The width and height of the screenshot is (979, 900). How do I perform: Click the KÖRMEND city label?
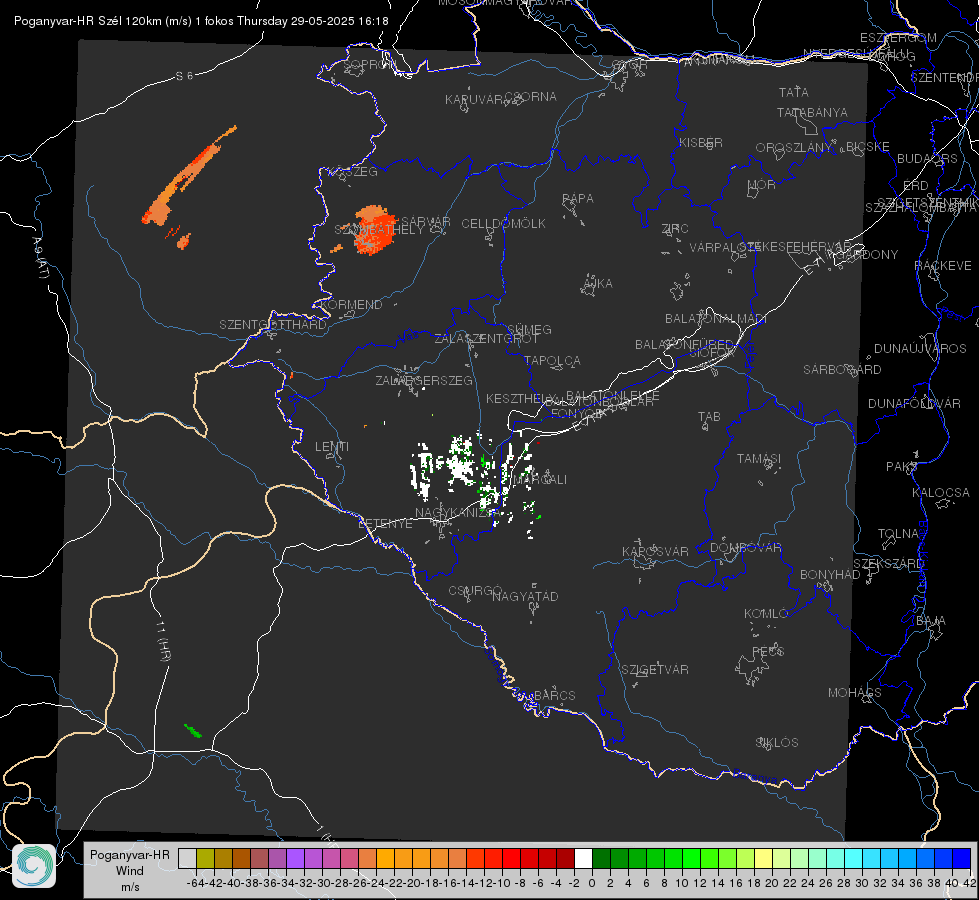[351, 305]
